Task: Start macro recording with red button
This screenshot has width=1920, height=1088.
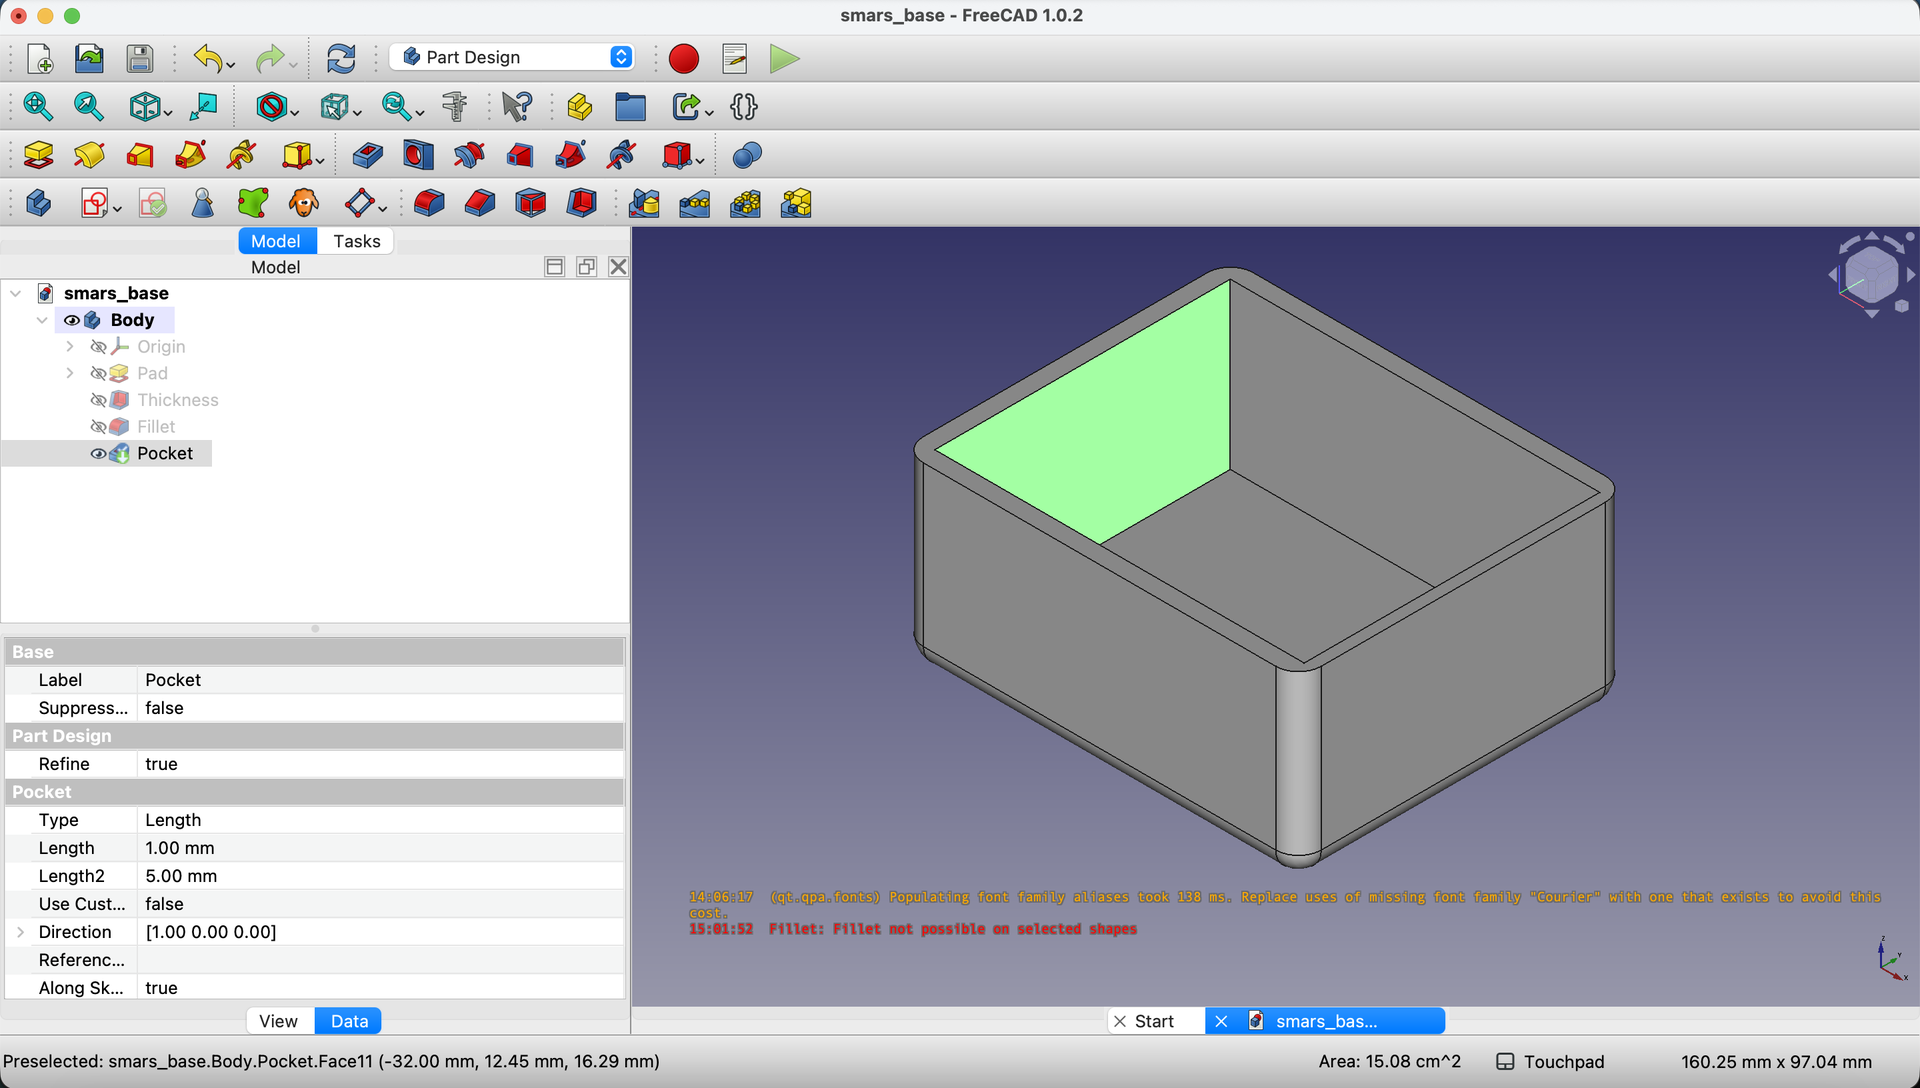Action: click(x=684, y=59)
